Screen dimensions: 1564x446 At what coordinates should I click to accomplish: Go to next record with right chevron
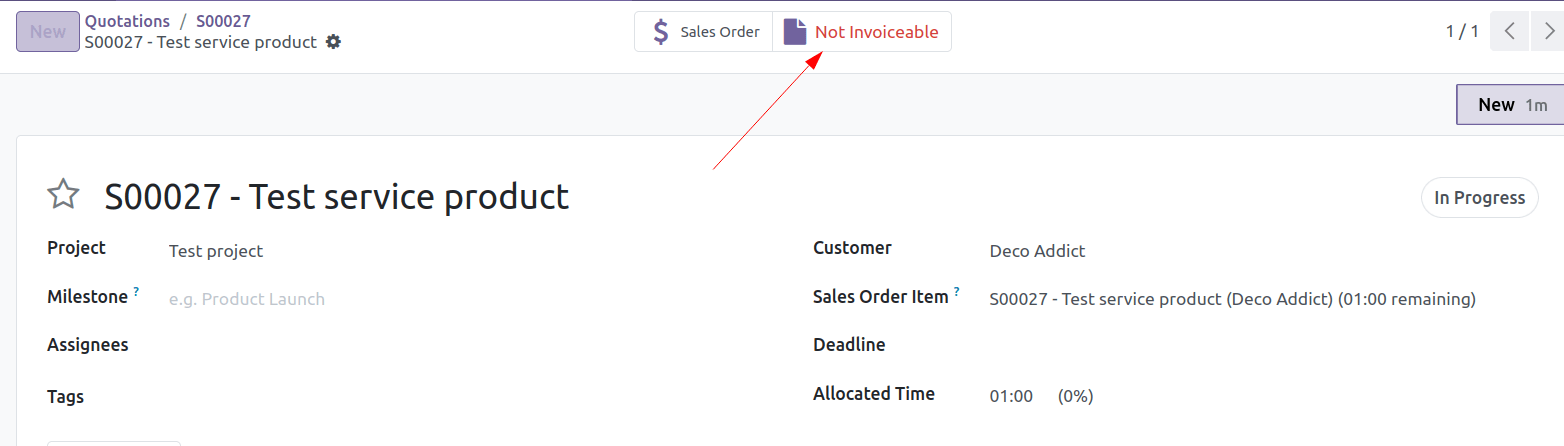click(x=1549, y=32)
